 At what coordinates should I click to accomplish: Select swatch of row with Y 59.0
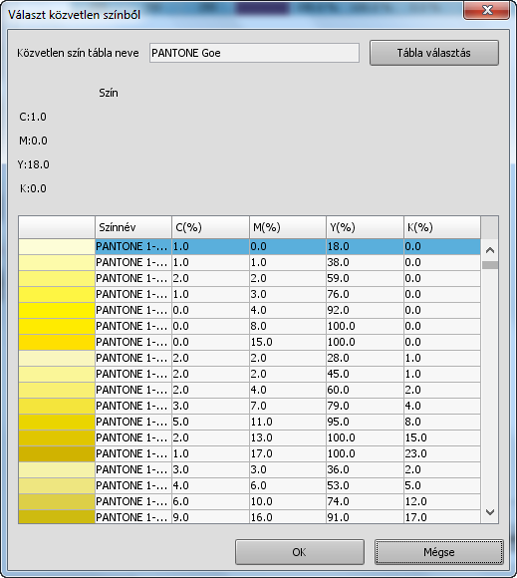57,278
